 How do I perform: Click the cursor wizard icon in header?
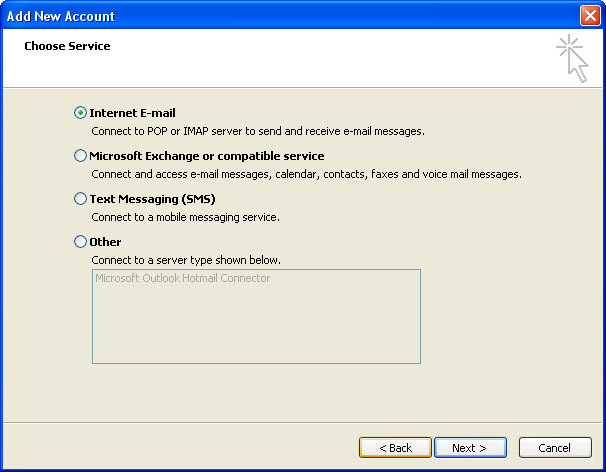click(x=573, y=59)
